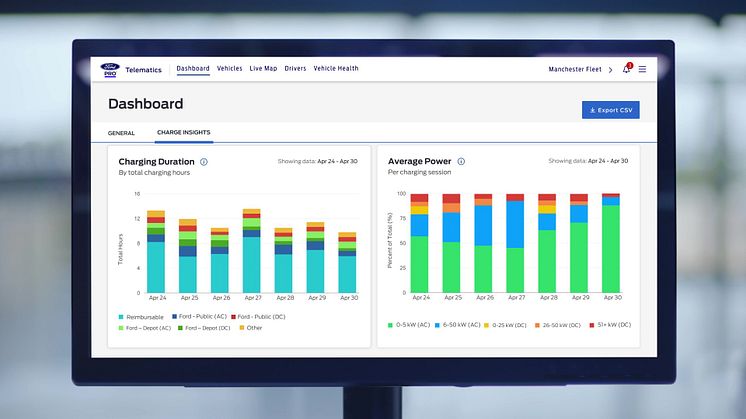
Task: Select the Charge Insights tab
Action: (x=183, y=132)
